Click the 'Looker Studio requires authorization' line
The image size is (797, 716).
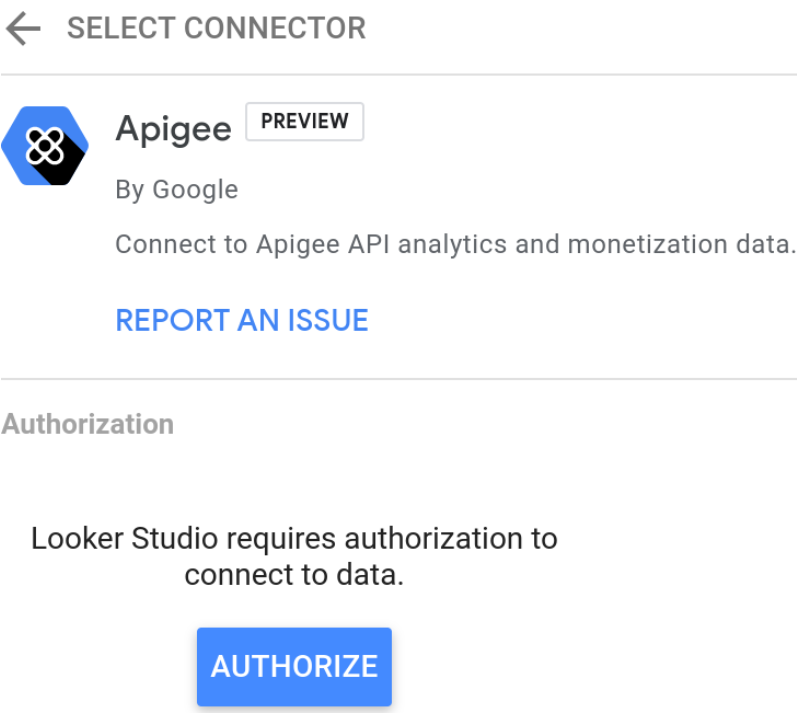point(294,539)
